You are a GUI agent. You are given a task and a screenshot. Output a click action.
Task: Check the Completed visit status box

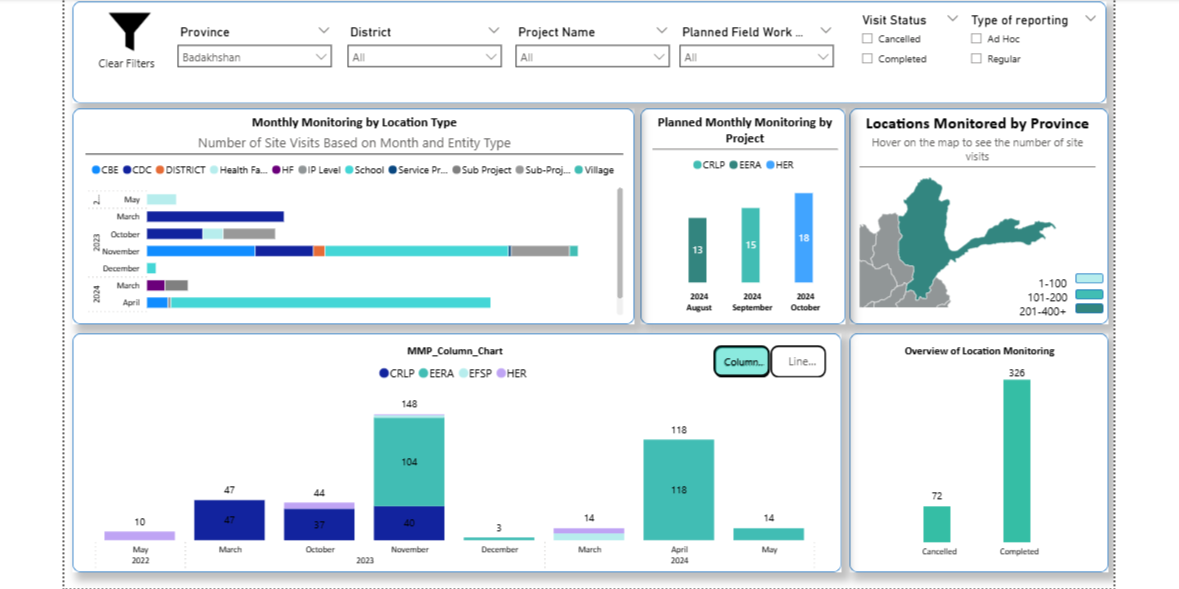(868, 59)
